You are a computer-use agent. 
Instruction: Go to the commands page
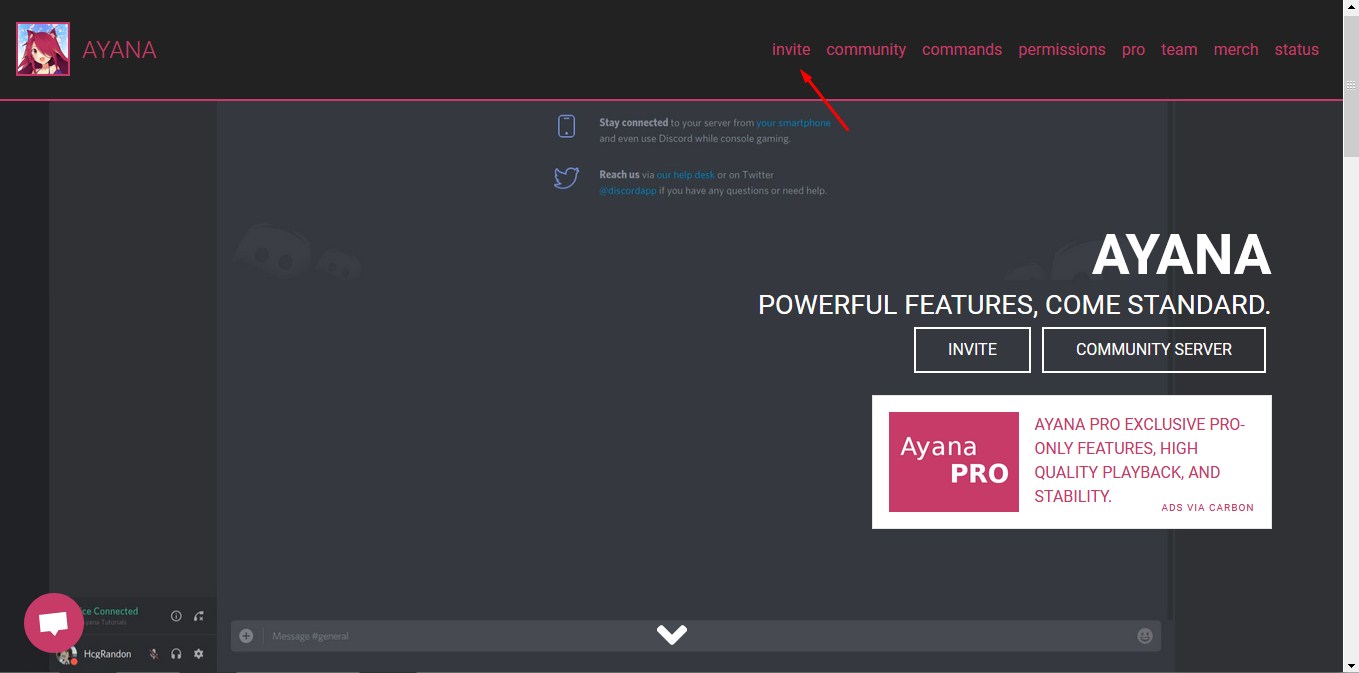coord(962,49)
